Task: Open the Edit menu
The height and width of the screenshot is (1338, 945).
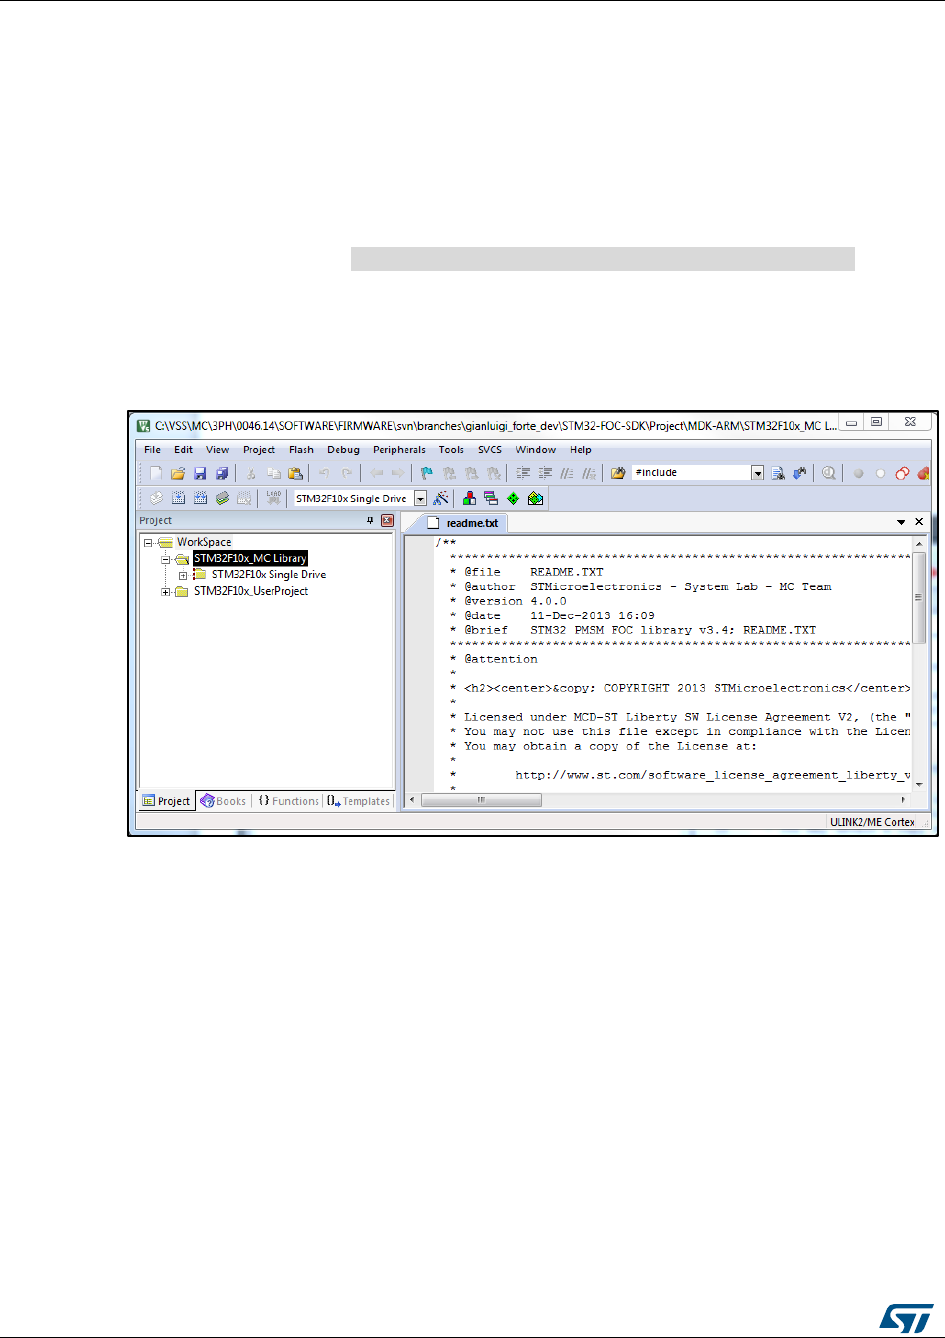Action: point(184,450)
